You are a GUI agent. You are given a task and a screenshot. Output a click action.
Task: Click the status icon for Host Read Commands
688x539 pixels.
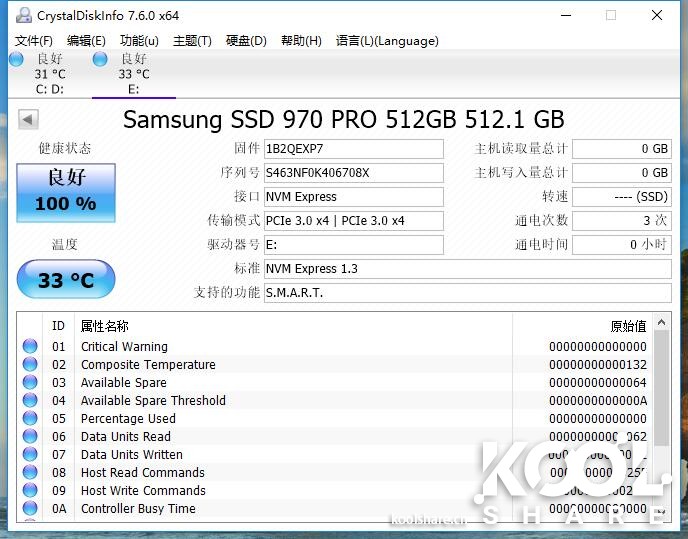click(x=30, y=472)
